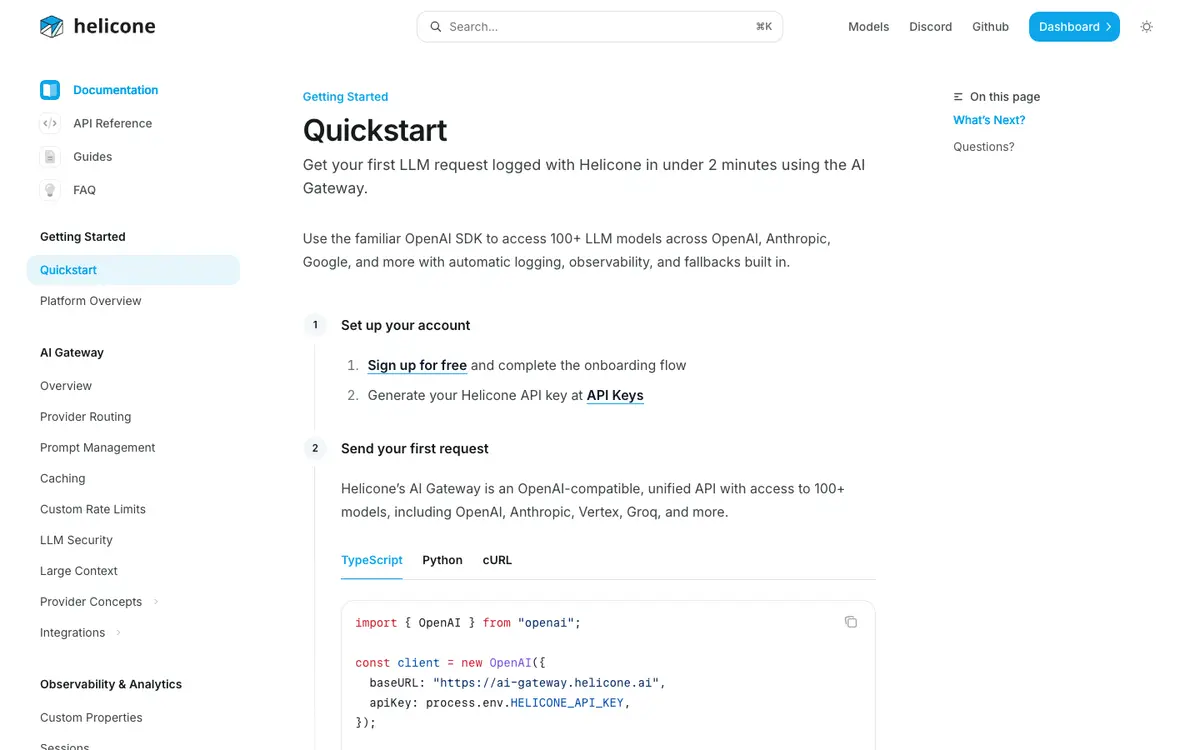The image size is (1200, 750).
Task: Open LLM Security page
Action: click(76, 540)
